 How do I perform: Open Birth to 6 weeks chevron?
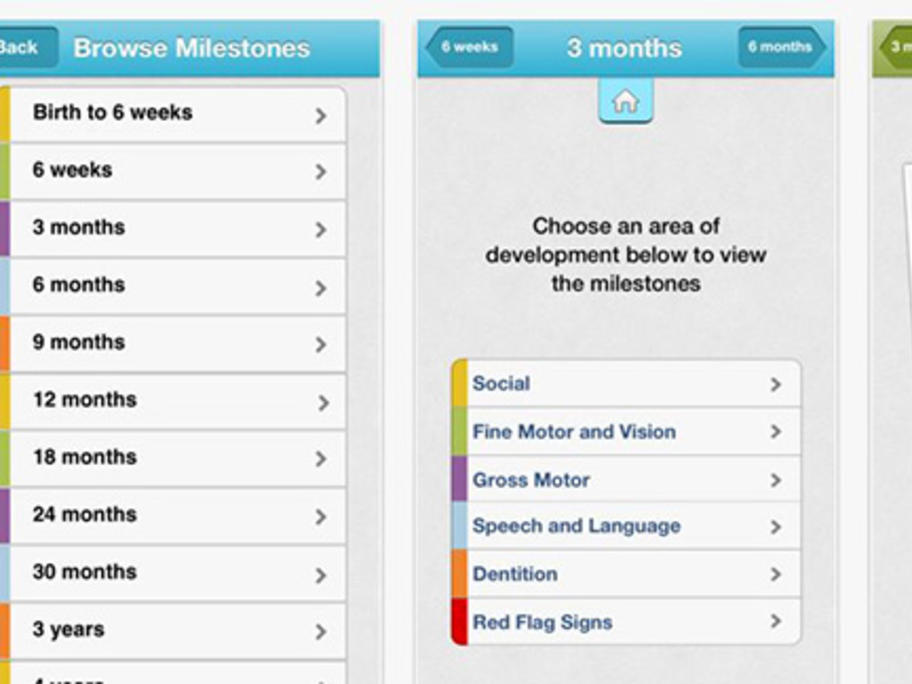[320, 116]
